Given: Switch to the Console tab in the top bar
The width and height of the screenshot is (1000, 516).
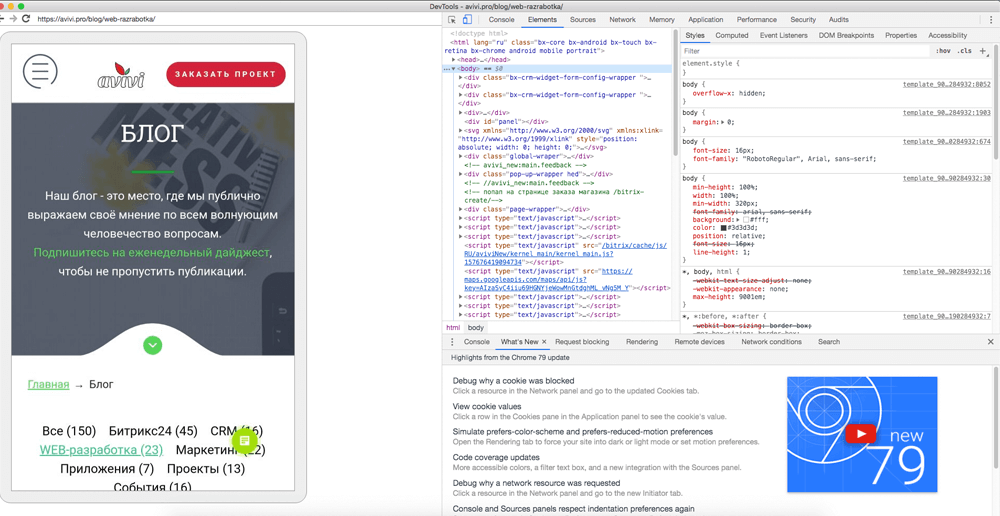Looking at the screenshot, I should 502,20.
